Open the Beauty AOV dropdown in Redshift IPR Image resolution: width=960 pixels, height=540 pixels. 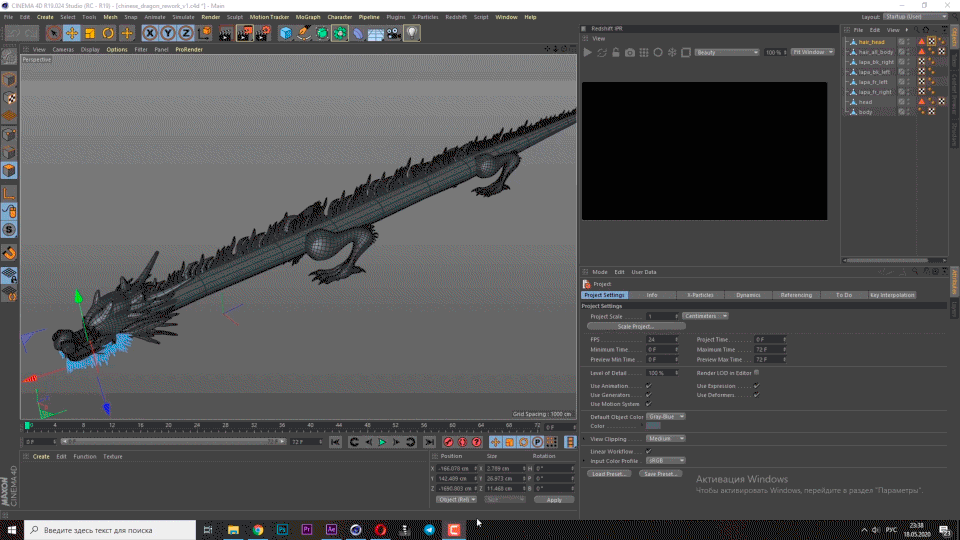click(726, 52)
